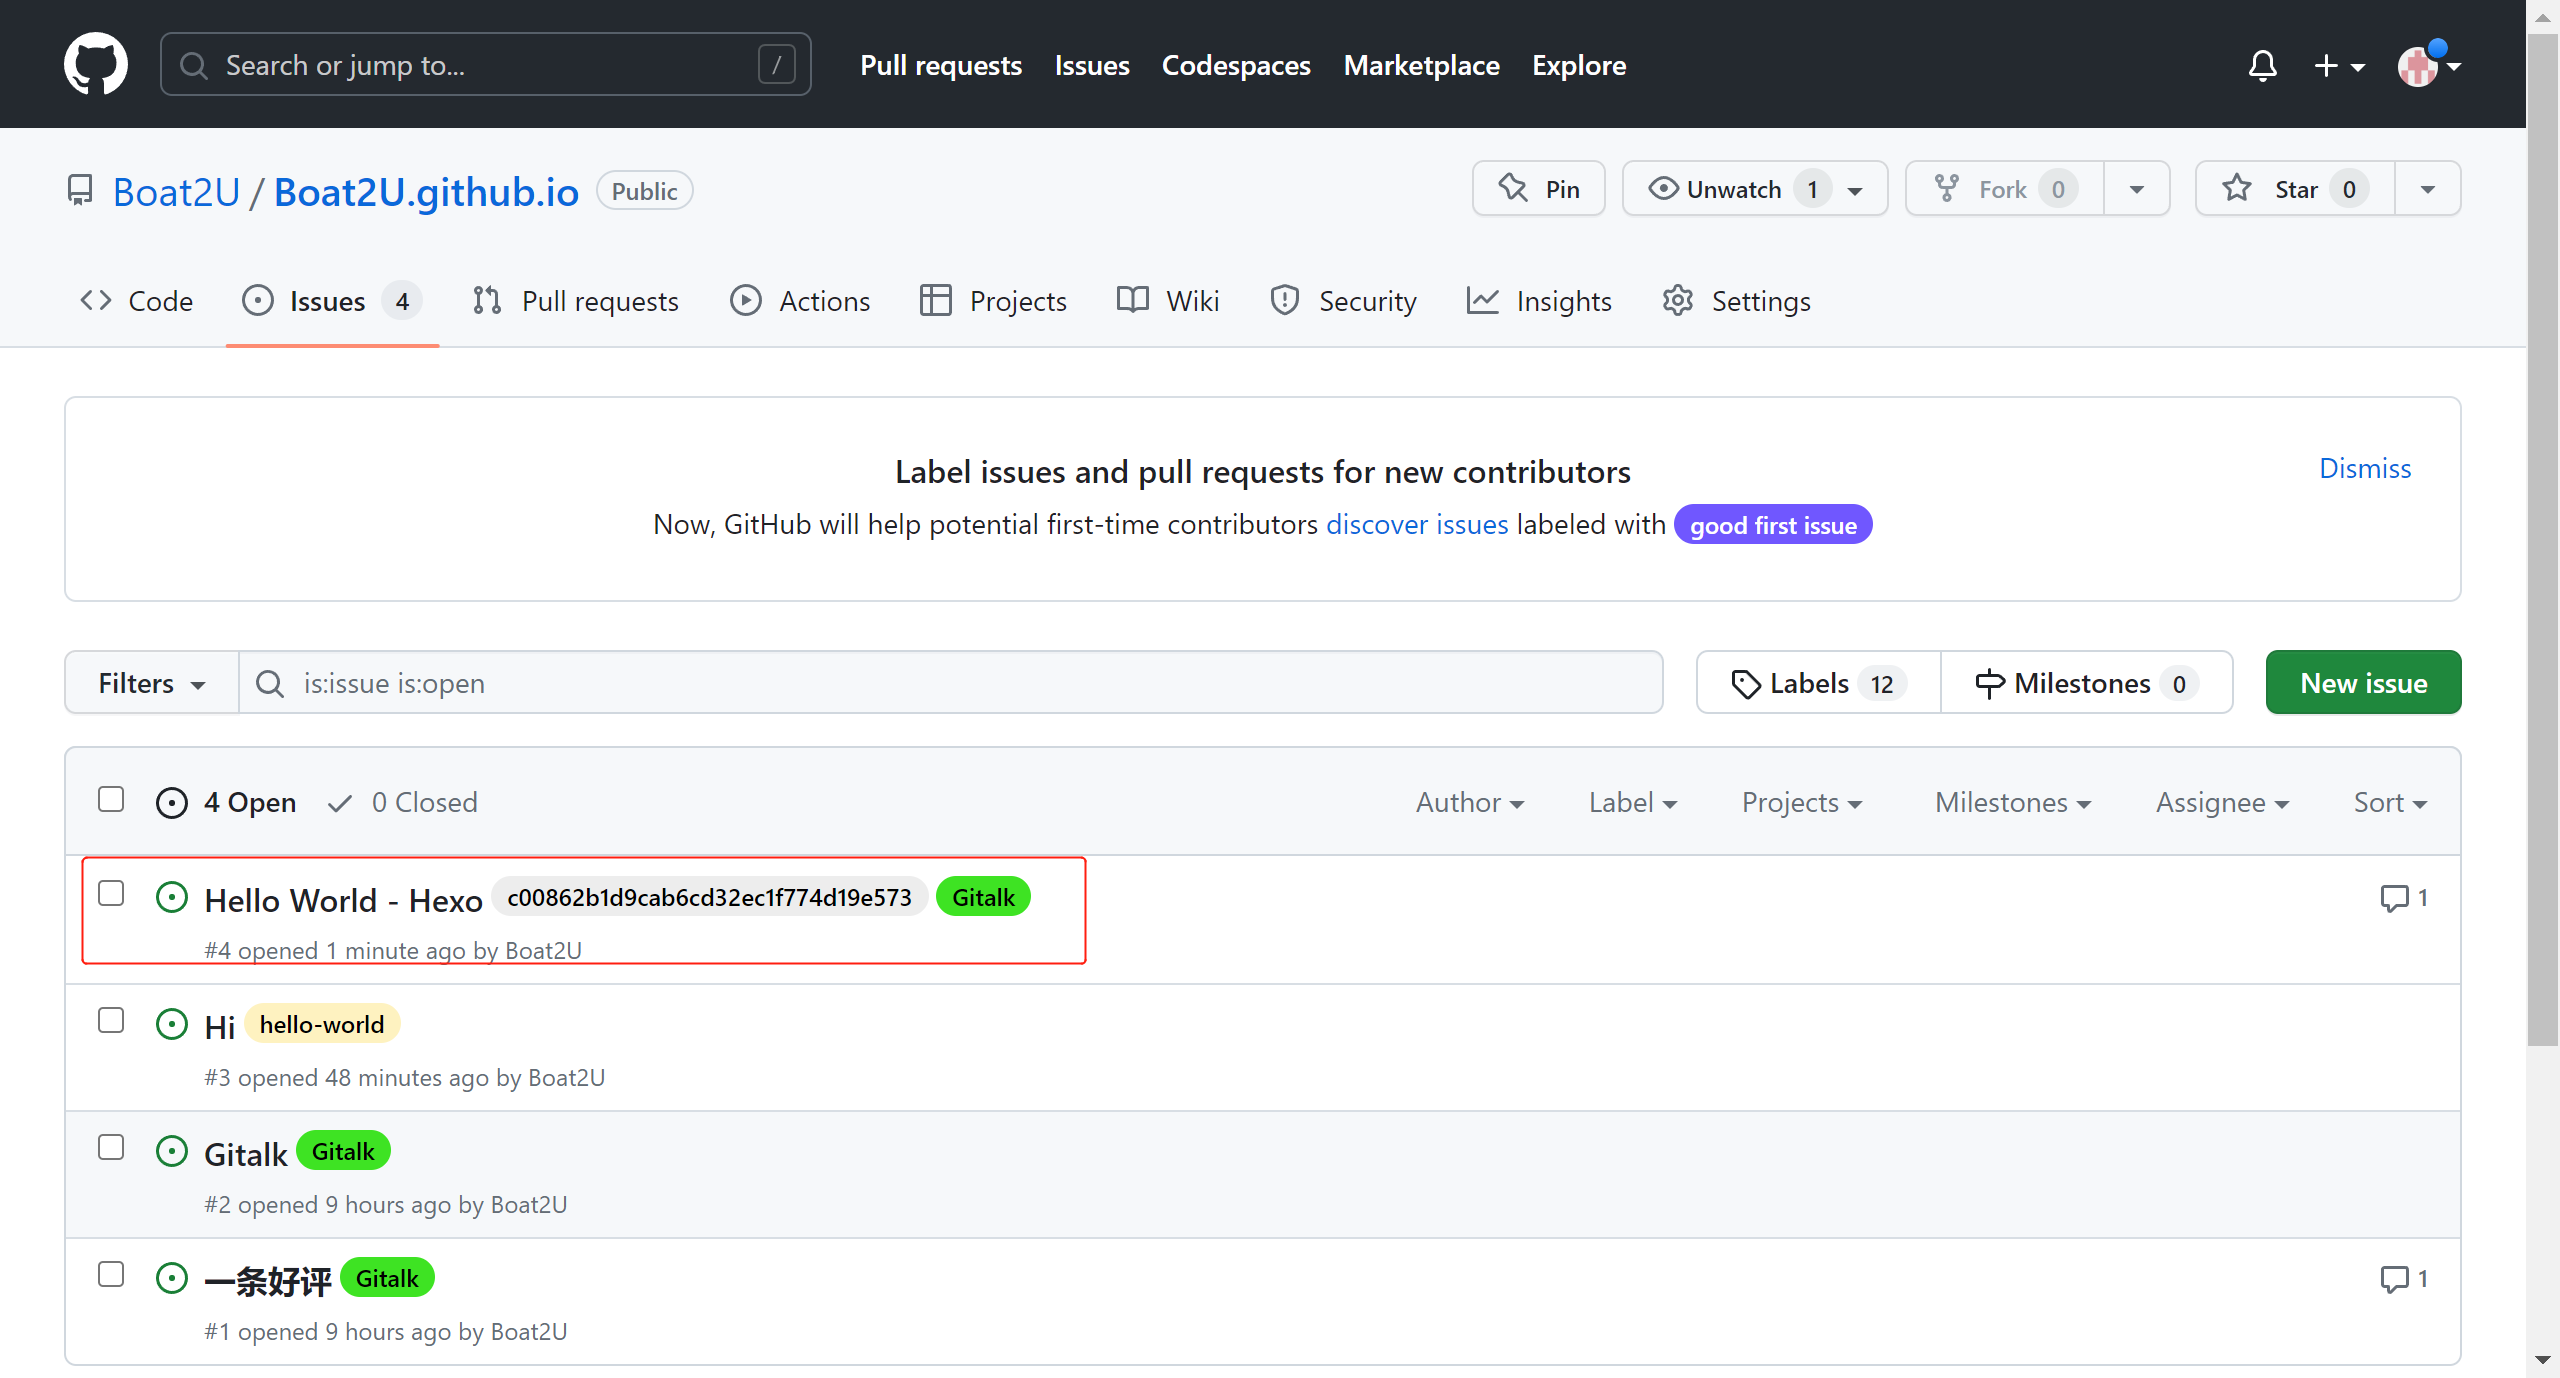Click the Unwatch button
The height and width of the screenshot is (1378, 2560).
pos(1755,189)
